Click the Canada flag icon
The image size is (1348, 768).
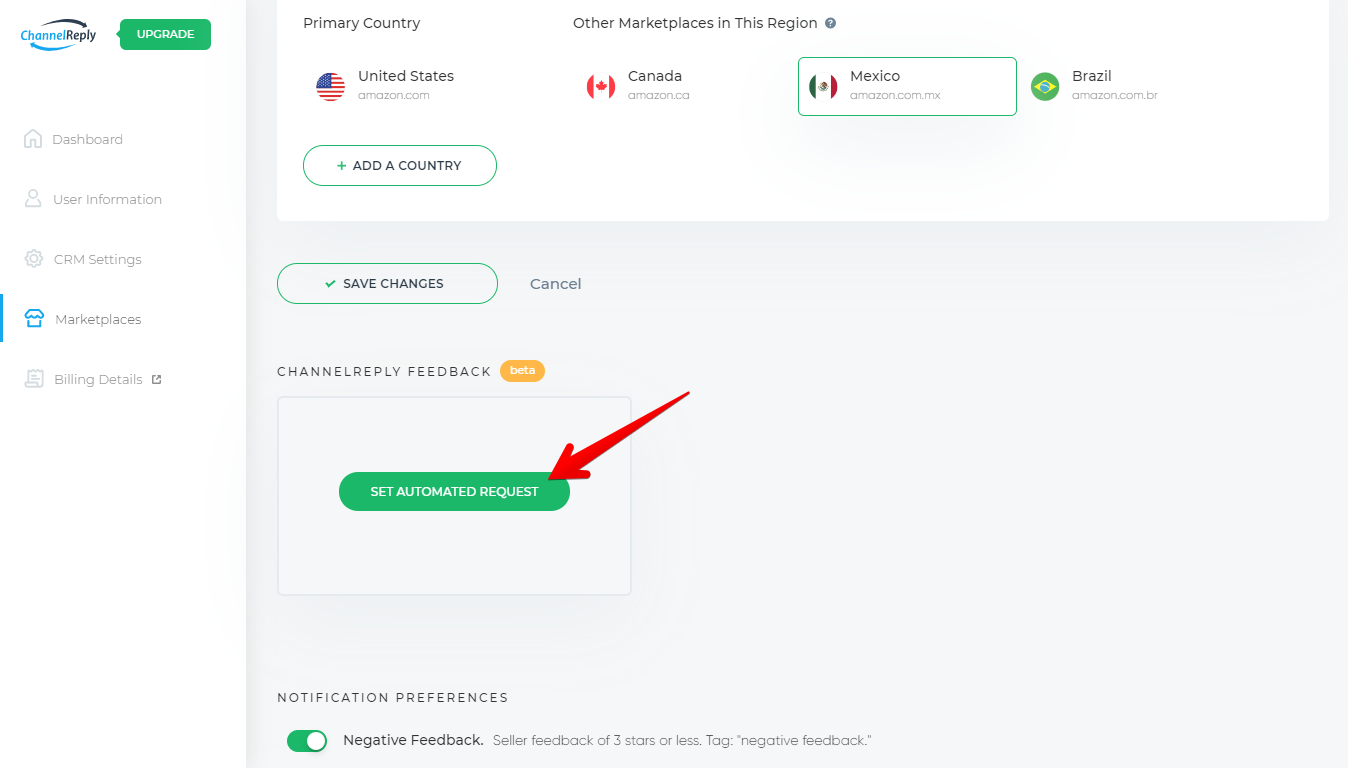click(601, 87)
